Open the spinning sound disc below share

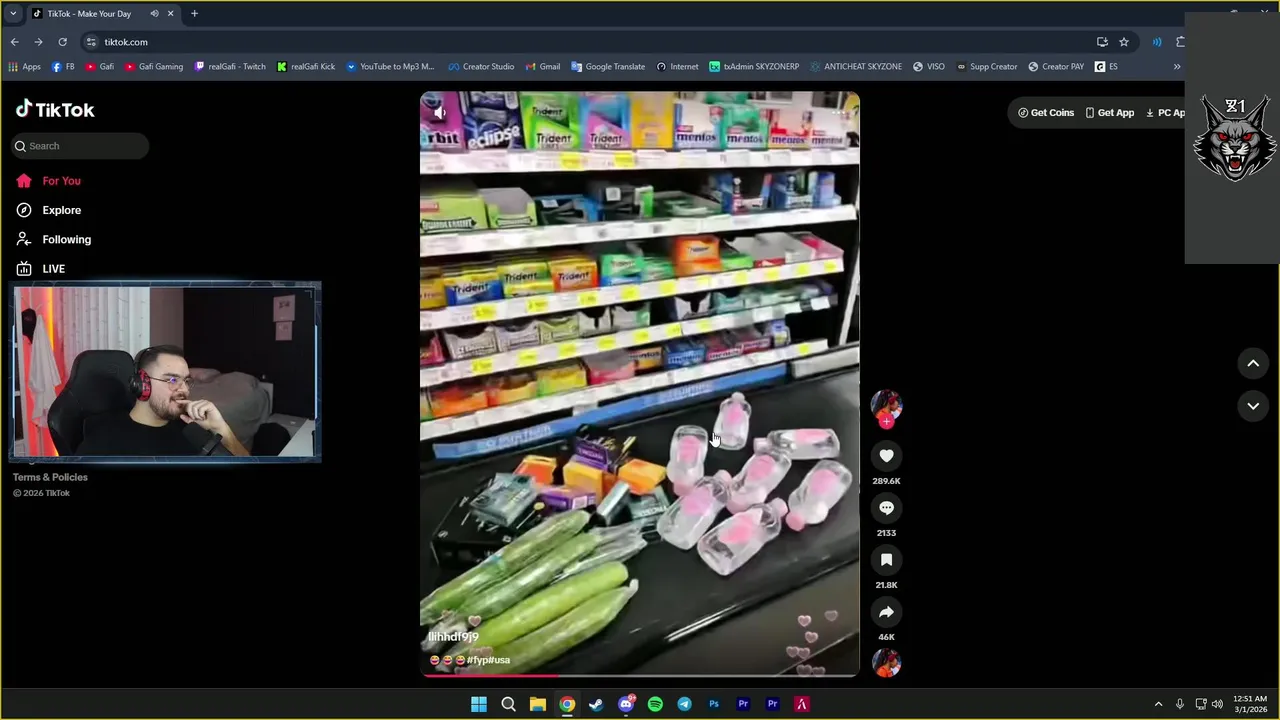[886, 663]
